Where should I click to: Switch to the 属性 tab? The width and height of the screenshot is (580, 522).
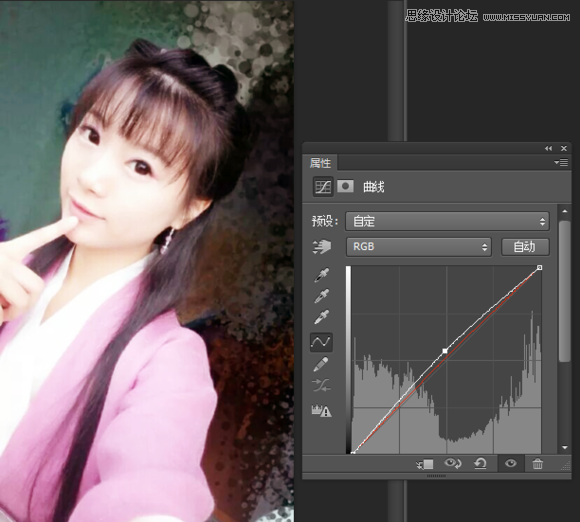coord(320,163)
